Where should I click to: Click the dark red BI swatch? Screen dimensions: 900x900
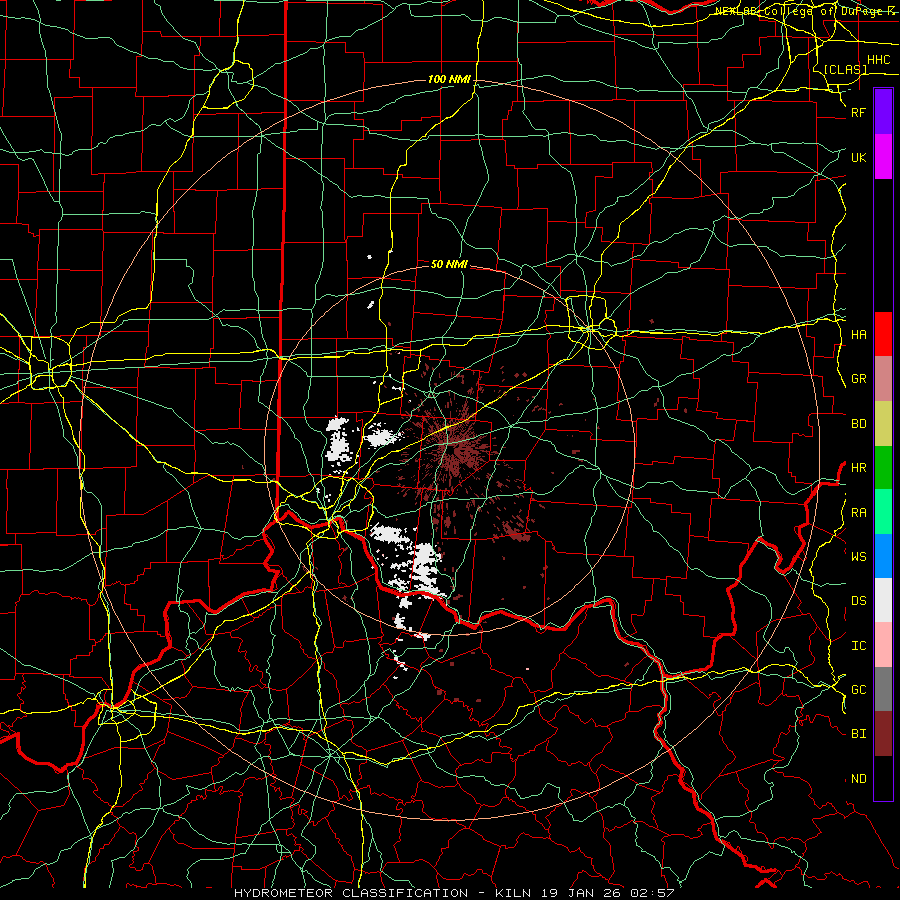pos(883,734)
